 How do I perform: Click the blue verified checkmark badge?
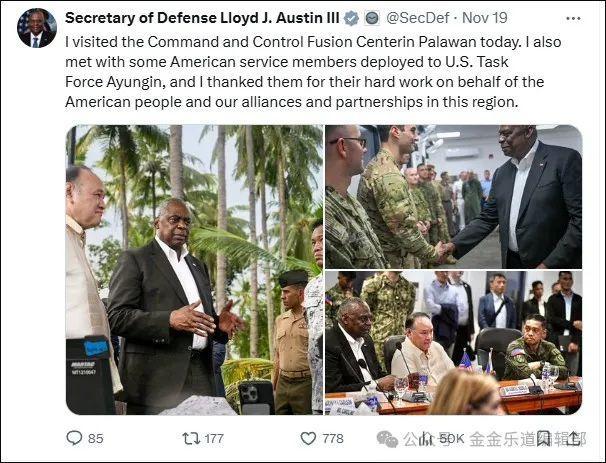(351, 18)
